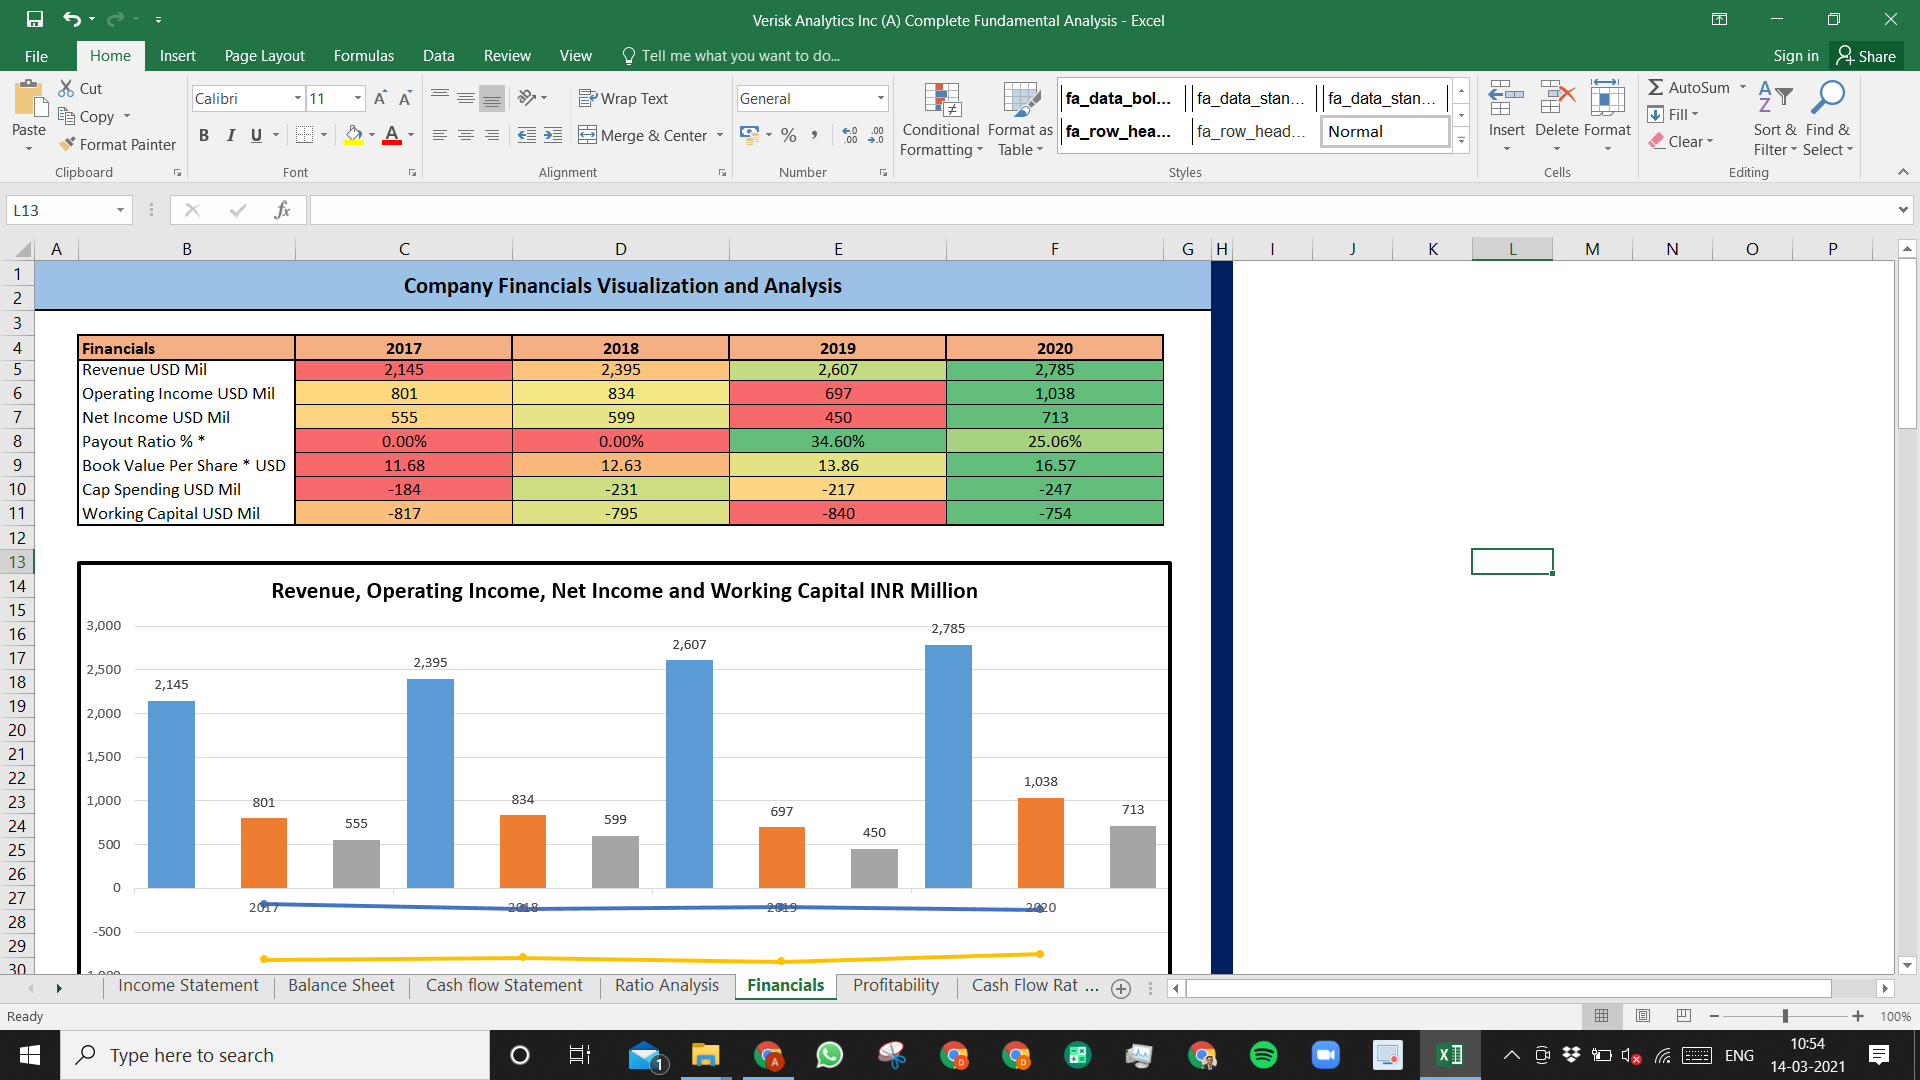This screenshot has height=1080, width=1920.
Task: Open the AutoSum dropdown arrow
Action: pyautogui.click(x=1743, y=87)
